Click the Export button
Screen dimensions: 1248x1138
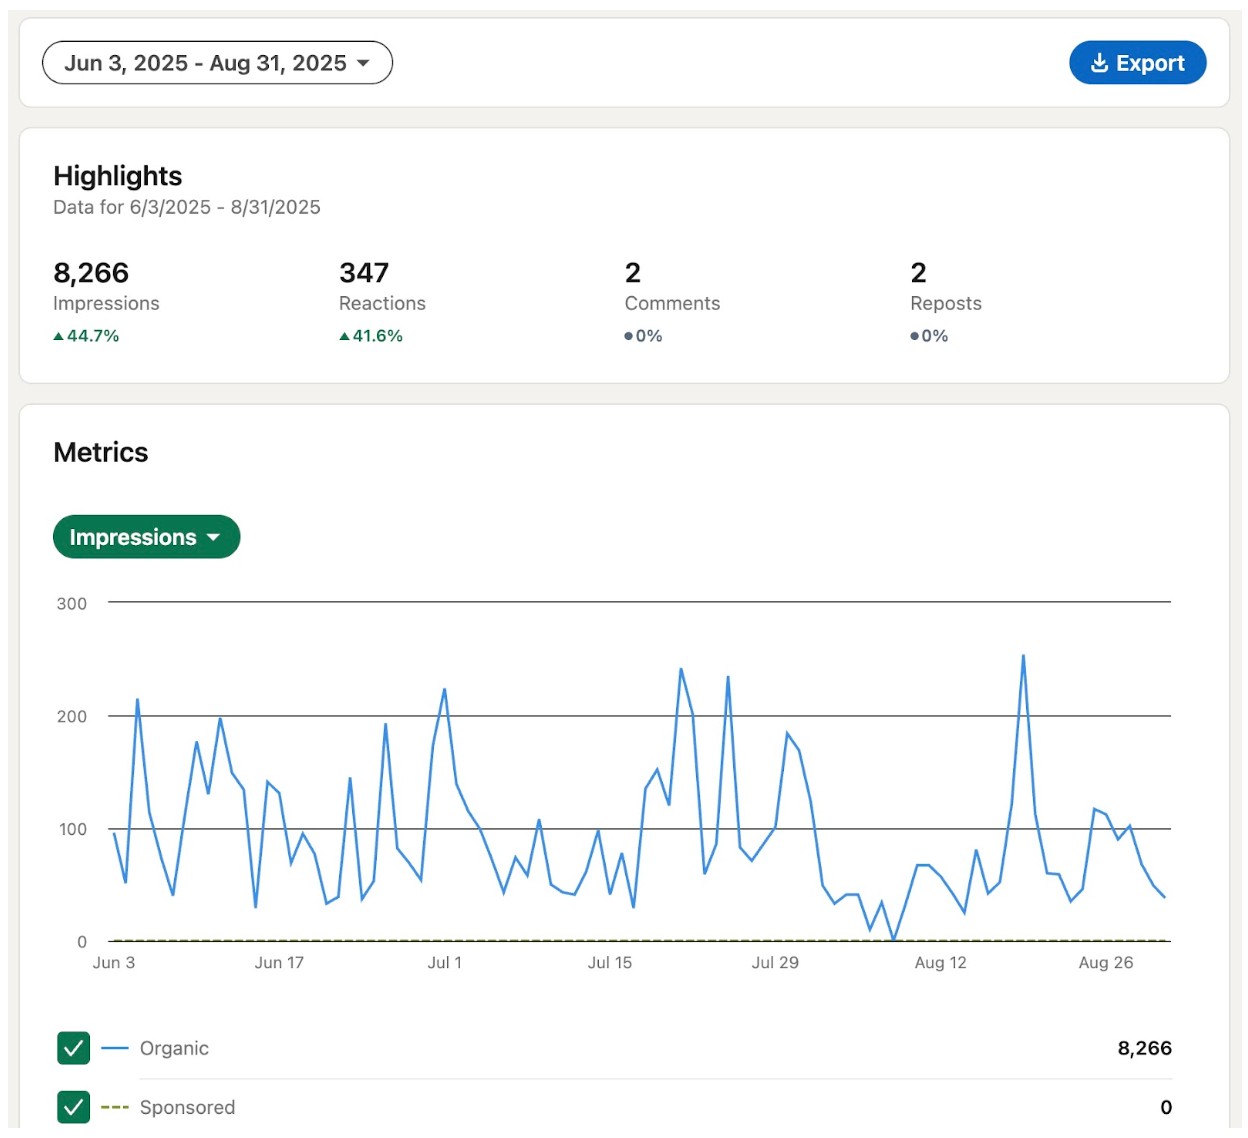coord(1137,63)
